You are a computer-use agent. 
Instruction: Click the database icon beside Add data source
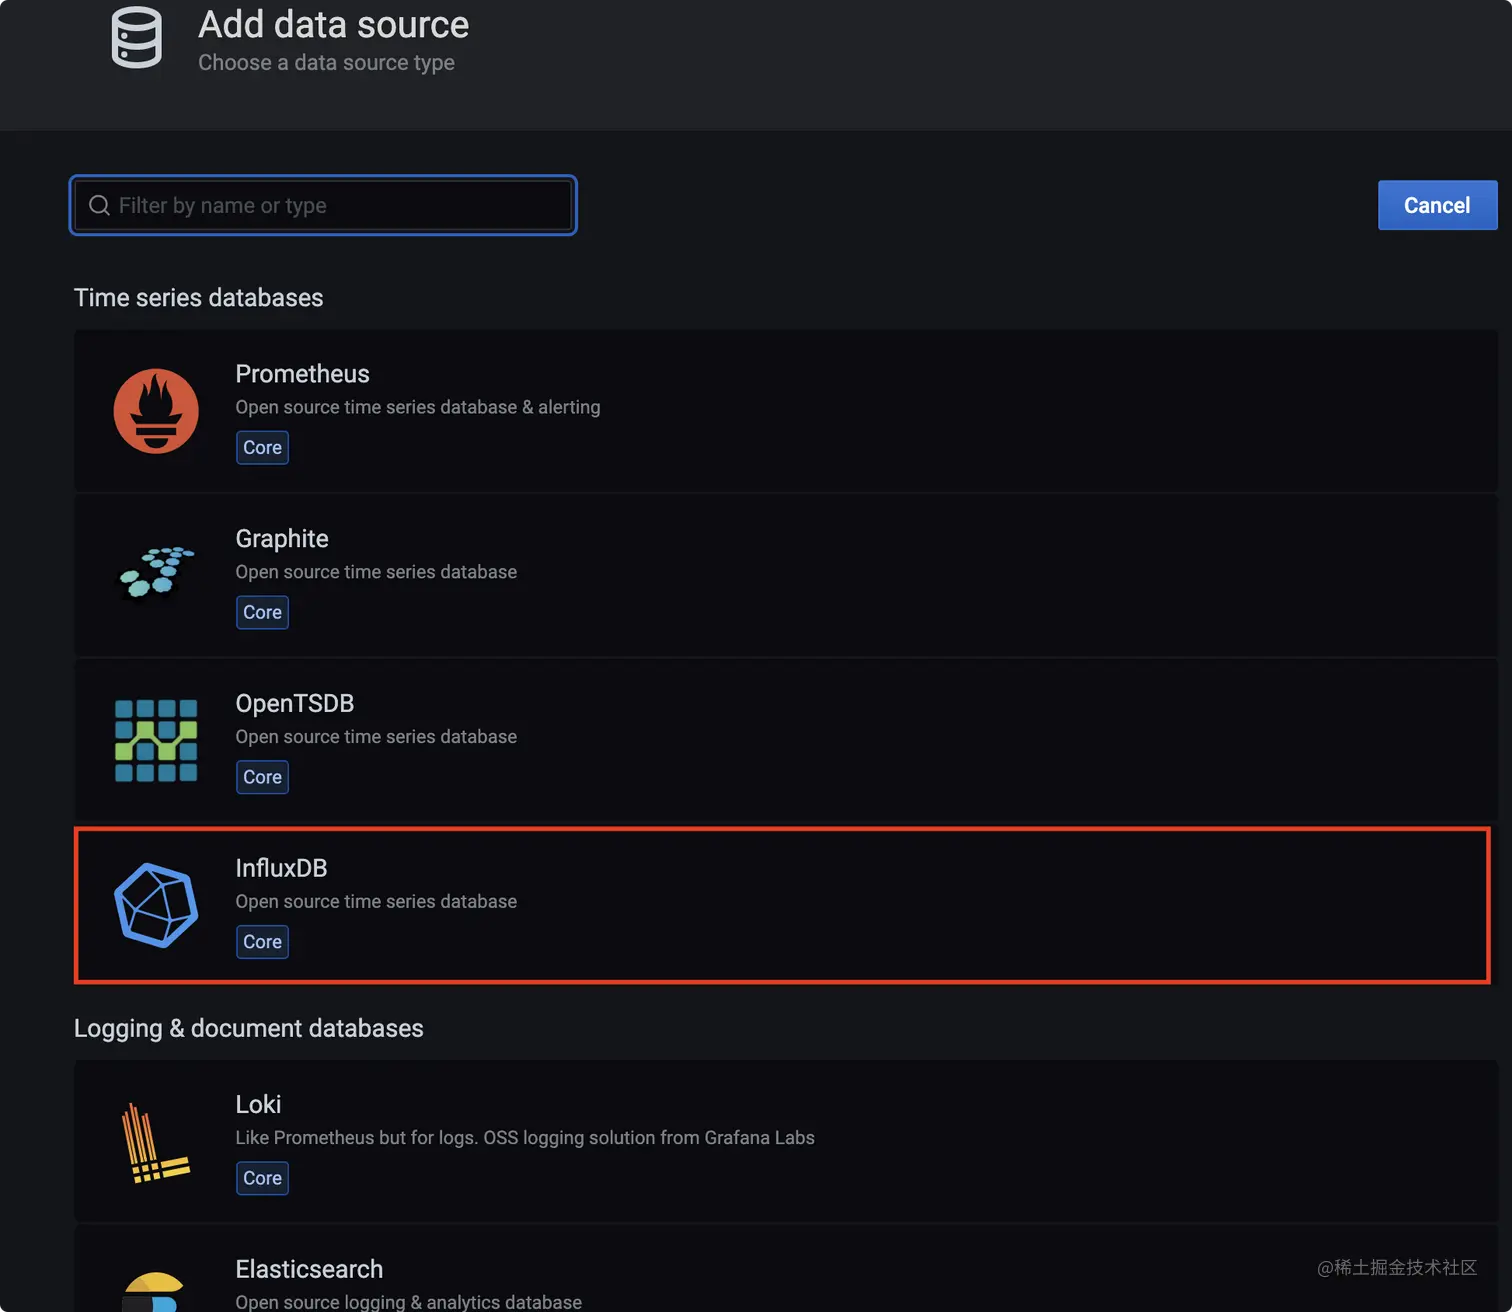[137, 38]
